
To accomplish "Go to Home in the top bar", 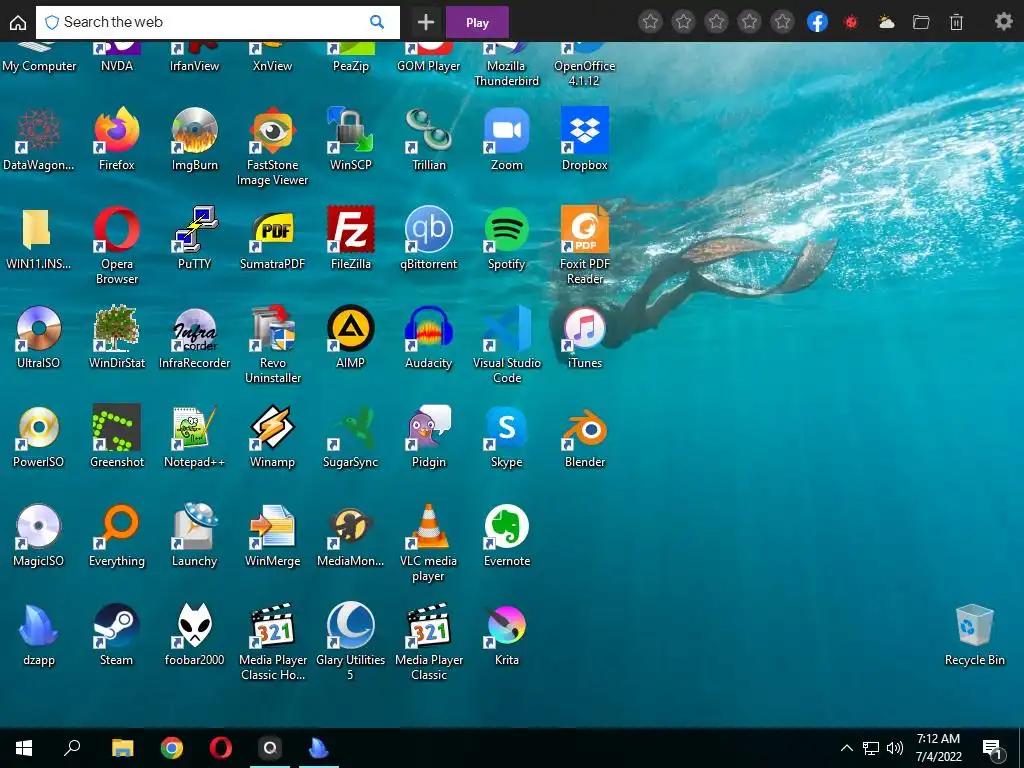I will [18, 23].
